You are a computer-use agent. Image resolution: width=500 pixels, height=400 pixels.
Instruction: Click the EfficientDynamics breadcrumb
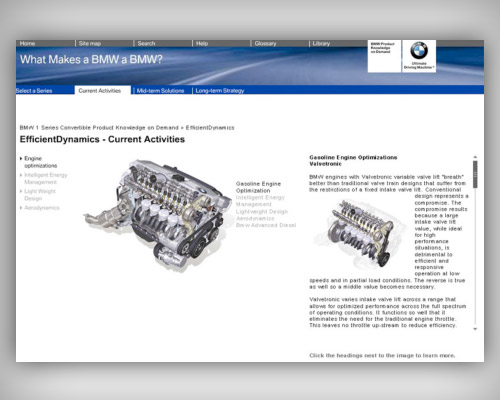click(210, 128)
